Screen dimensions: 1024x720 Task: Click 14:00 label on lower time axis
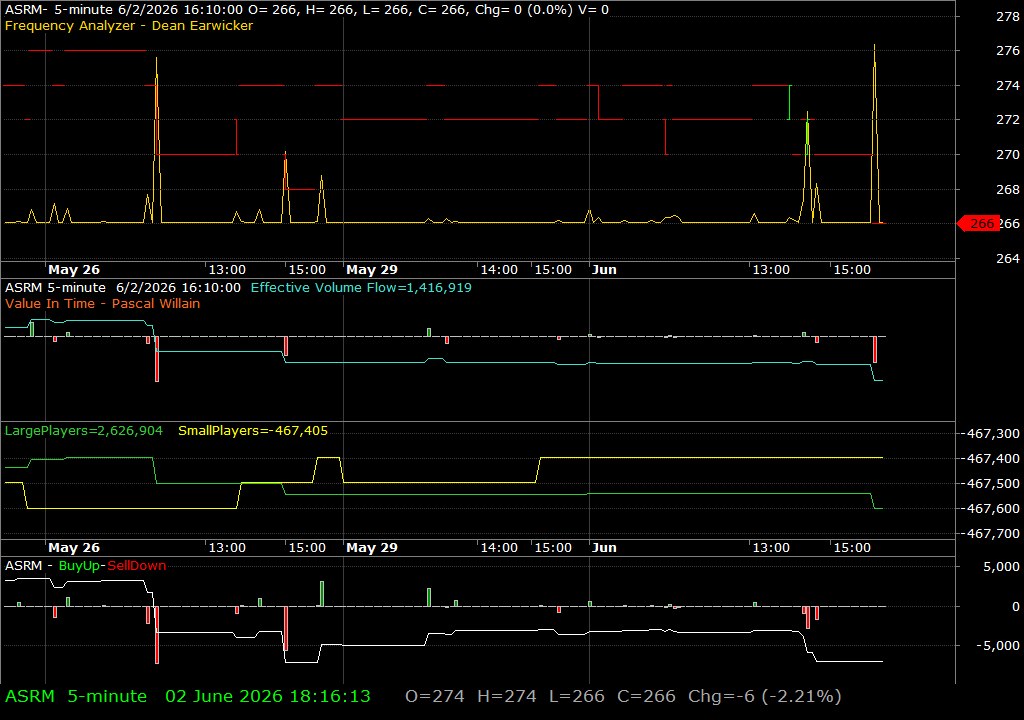coord(499,548)
